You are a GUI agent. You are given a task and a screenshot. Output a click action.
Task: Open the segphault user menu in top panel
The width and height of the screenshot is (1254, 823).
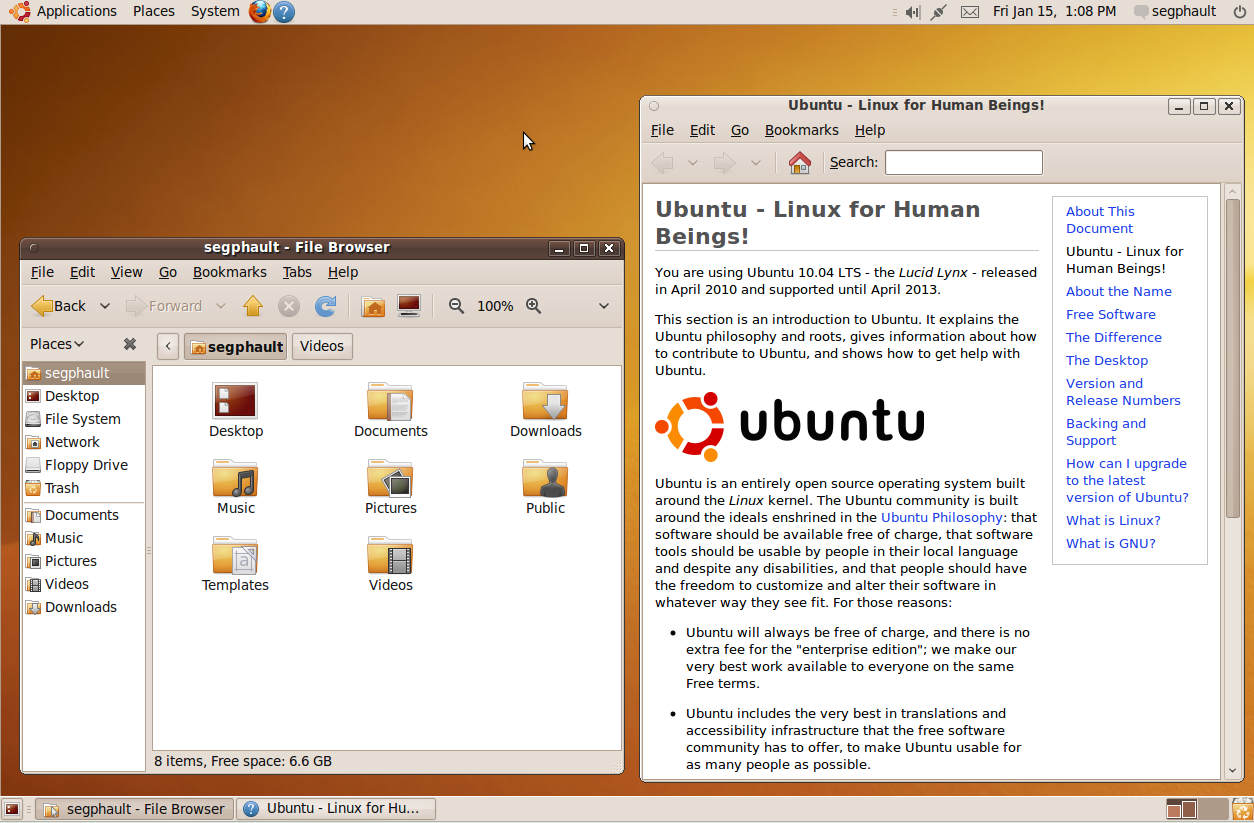1175,12
